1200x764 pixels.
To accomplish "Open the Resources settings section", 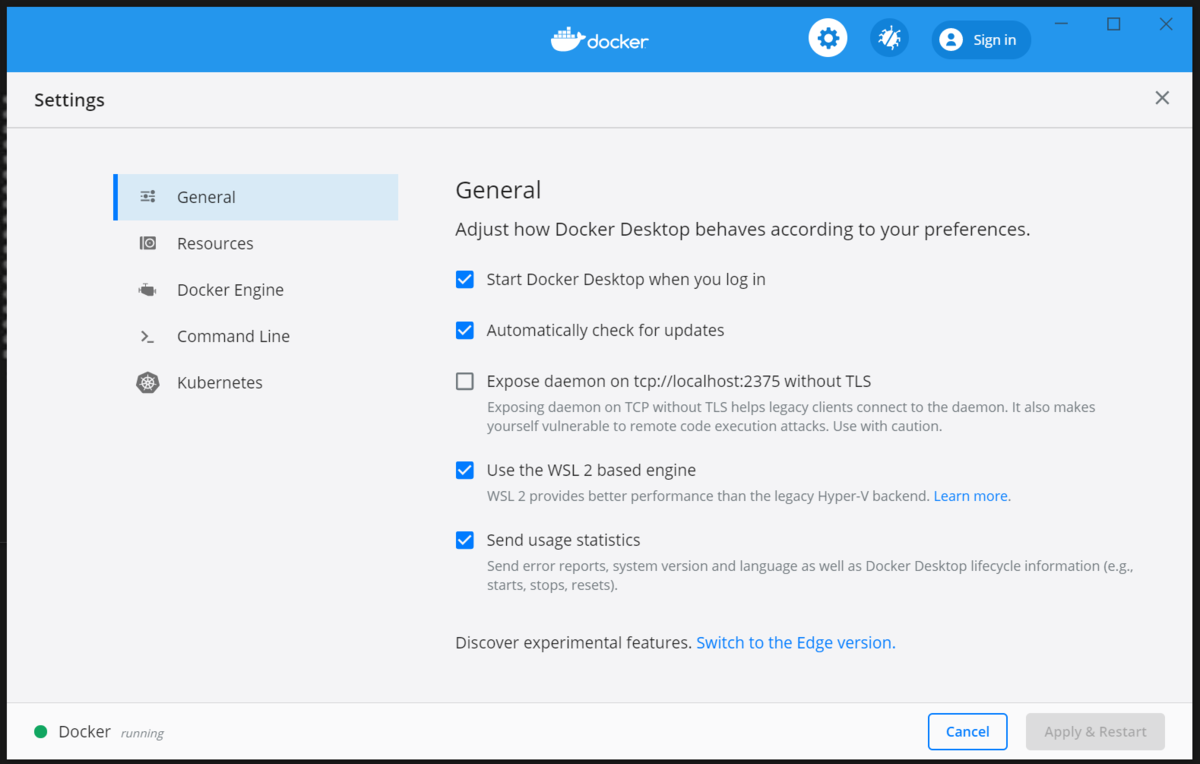I will point(215,243).
